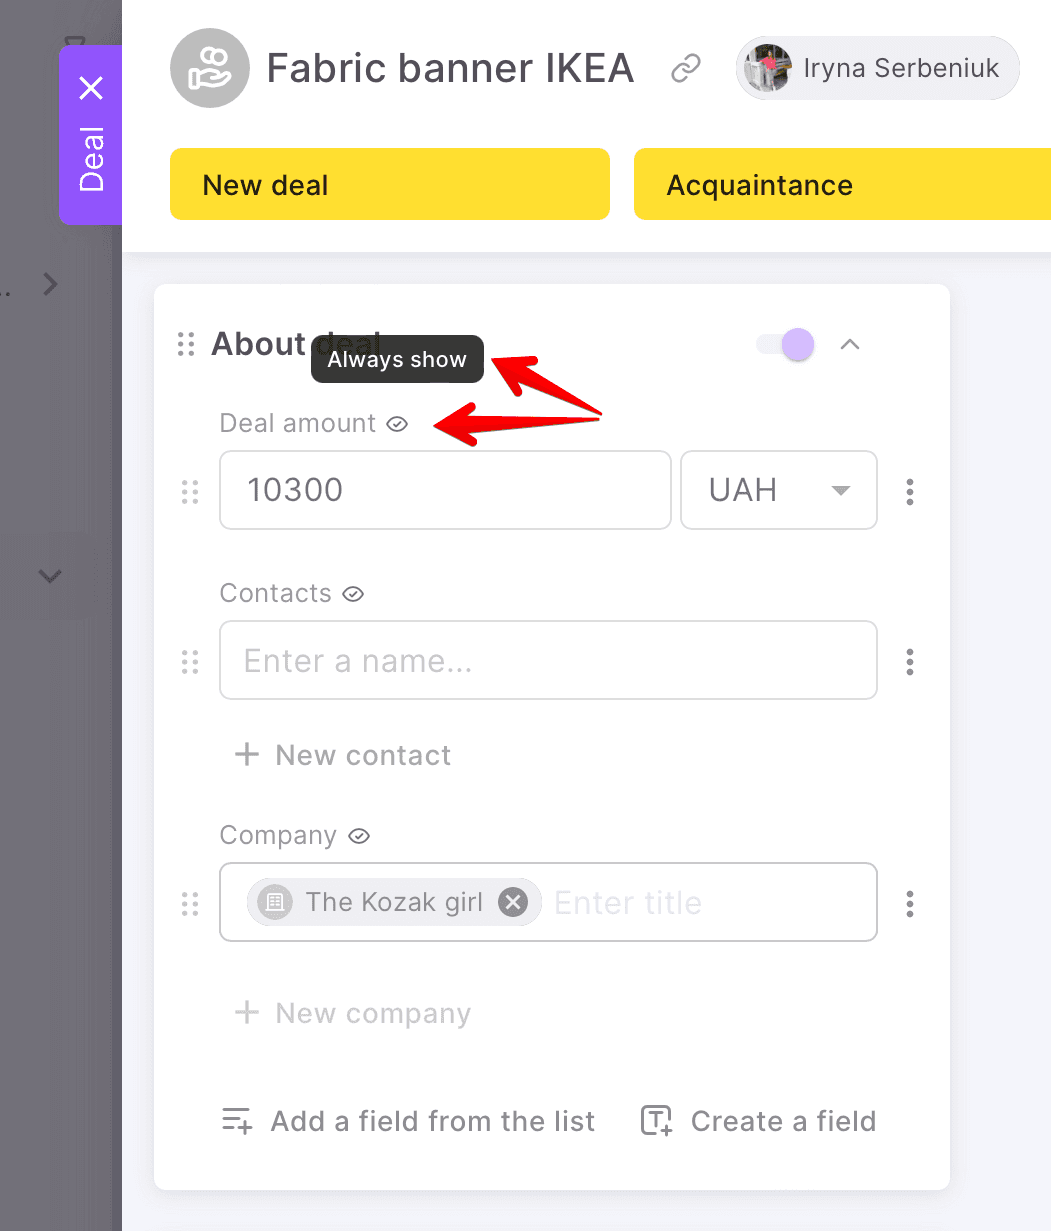The width and height of the screenshot is (1051, 1231).
Task: Toggle the About deal section switch
Action: [786, 345]
